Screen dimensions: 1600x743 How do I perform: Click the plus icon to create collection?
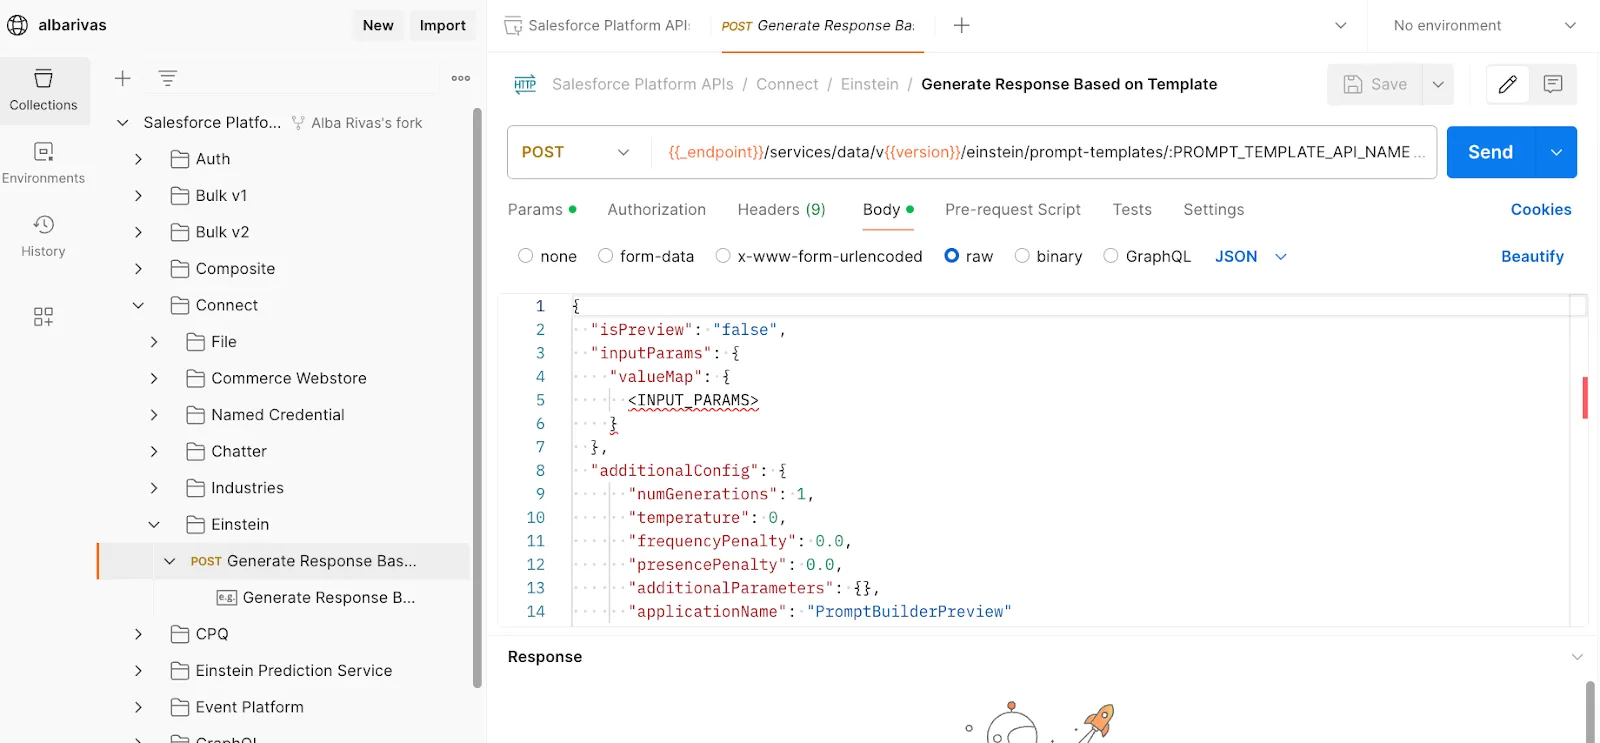click(123, 78)
